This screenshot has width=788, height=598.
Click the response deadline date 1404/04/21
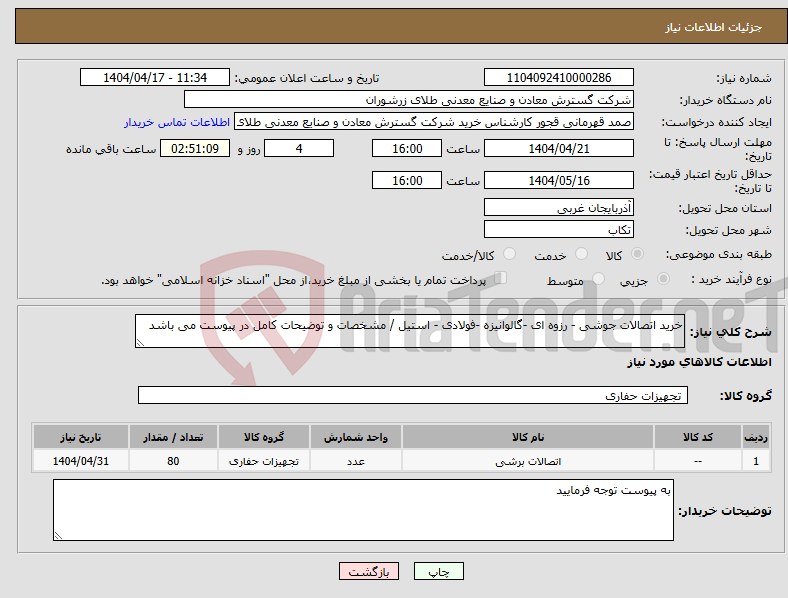[558, 148]
